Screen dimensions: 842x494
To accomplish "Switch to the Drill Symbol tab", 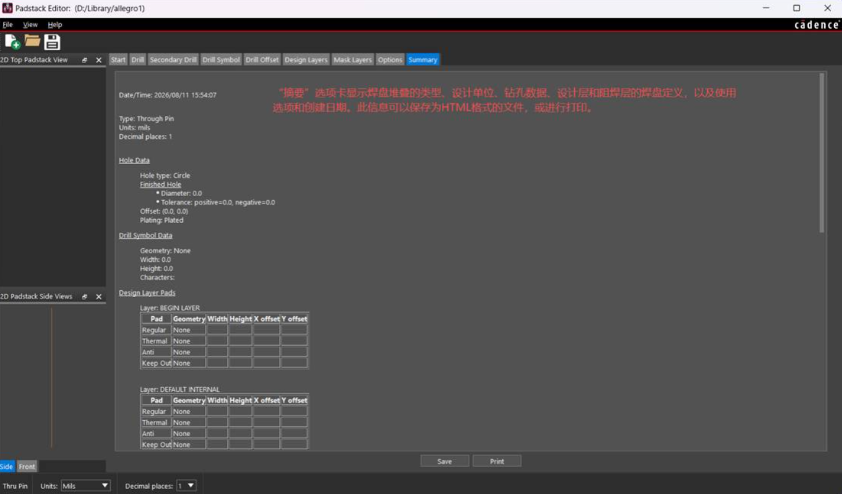I will tap(221, 60).
